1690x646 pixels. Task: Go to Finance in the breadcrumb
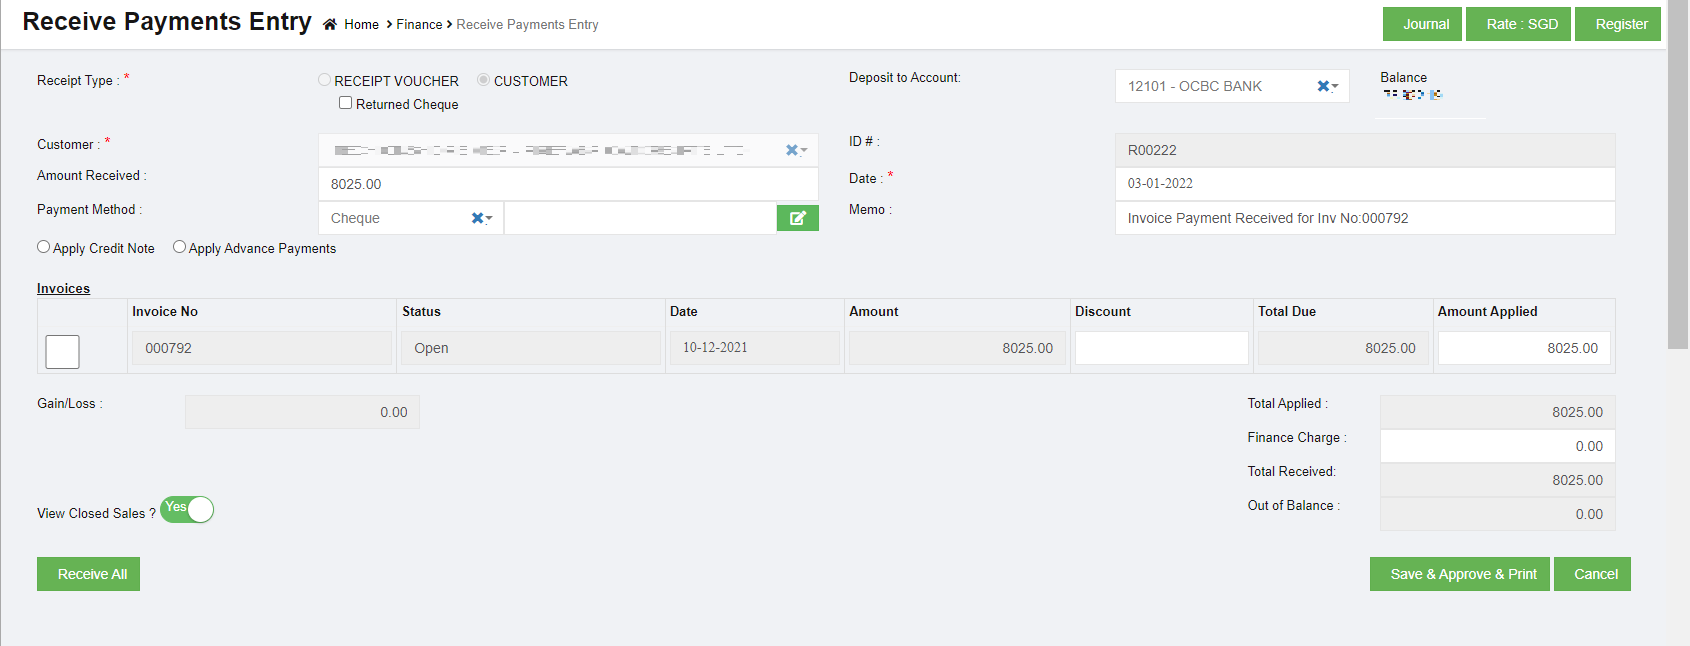419,25
